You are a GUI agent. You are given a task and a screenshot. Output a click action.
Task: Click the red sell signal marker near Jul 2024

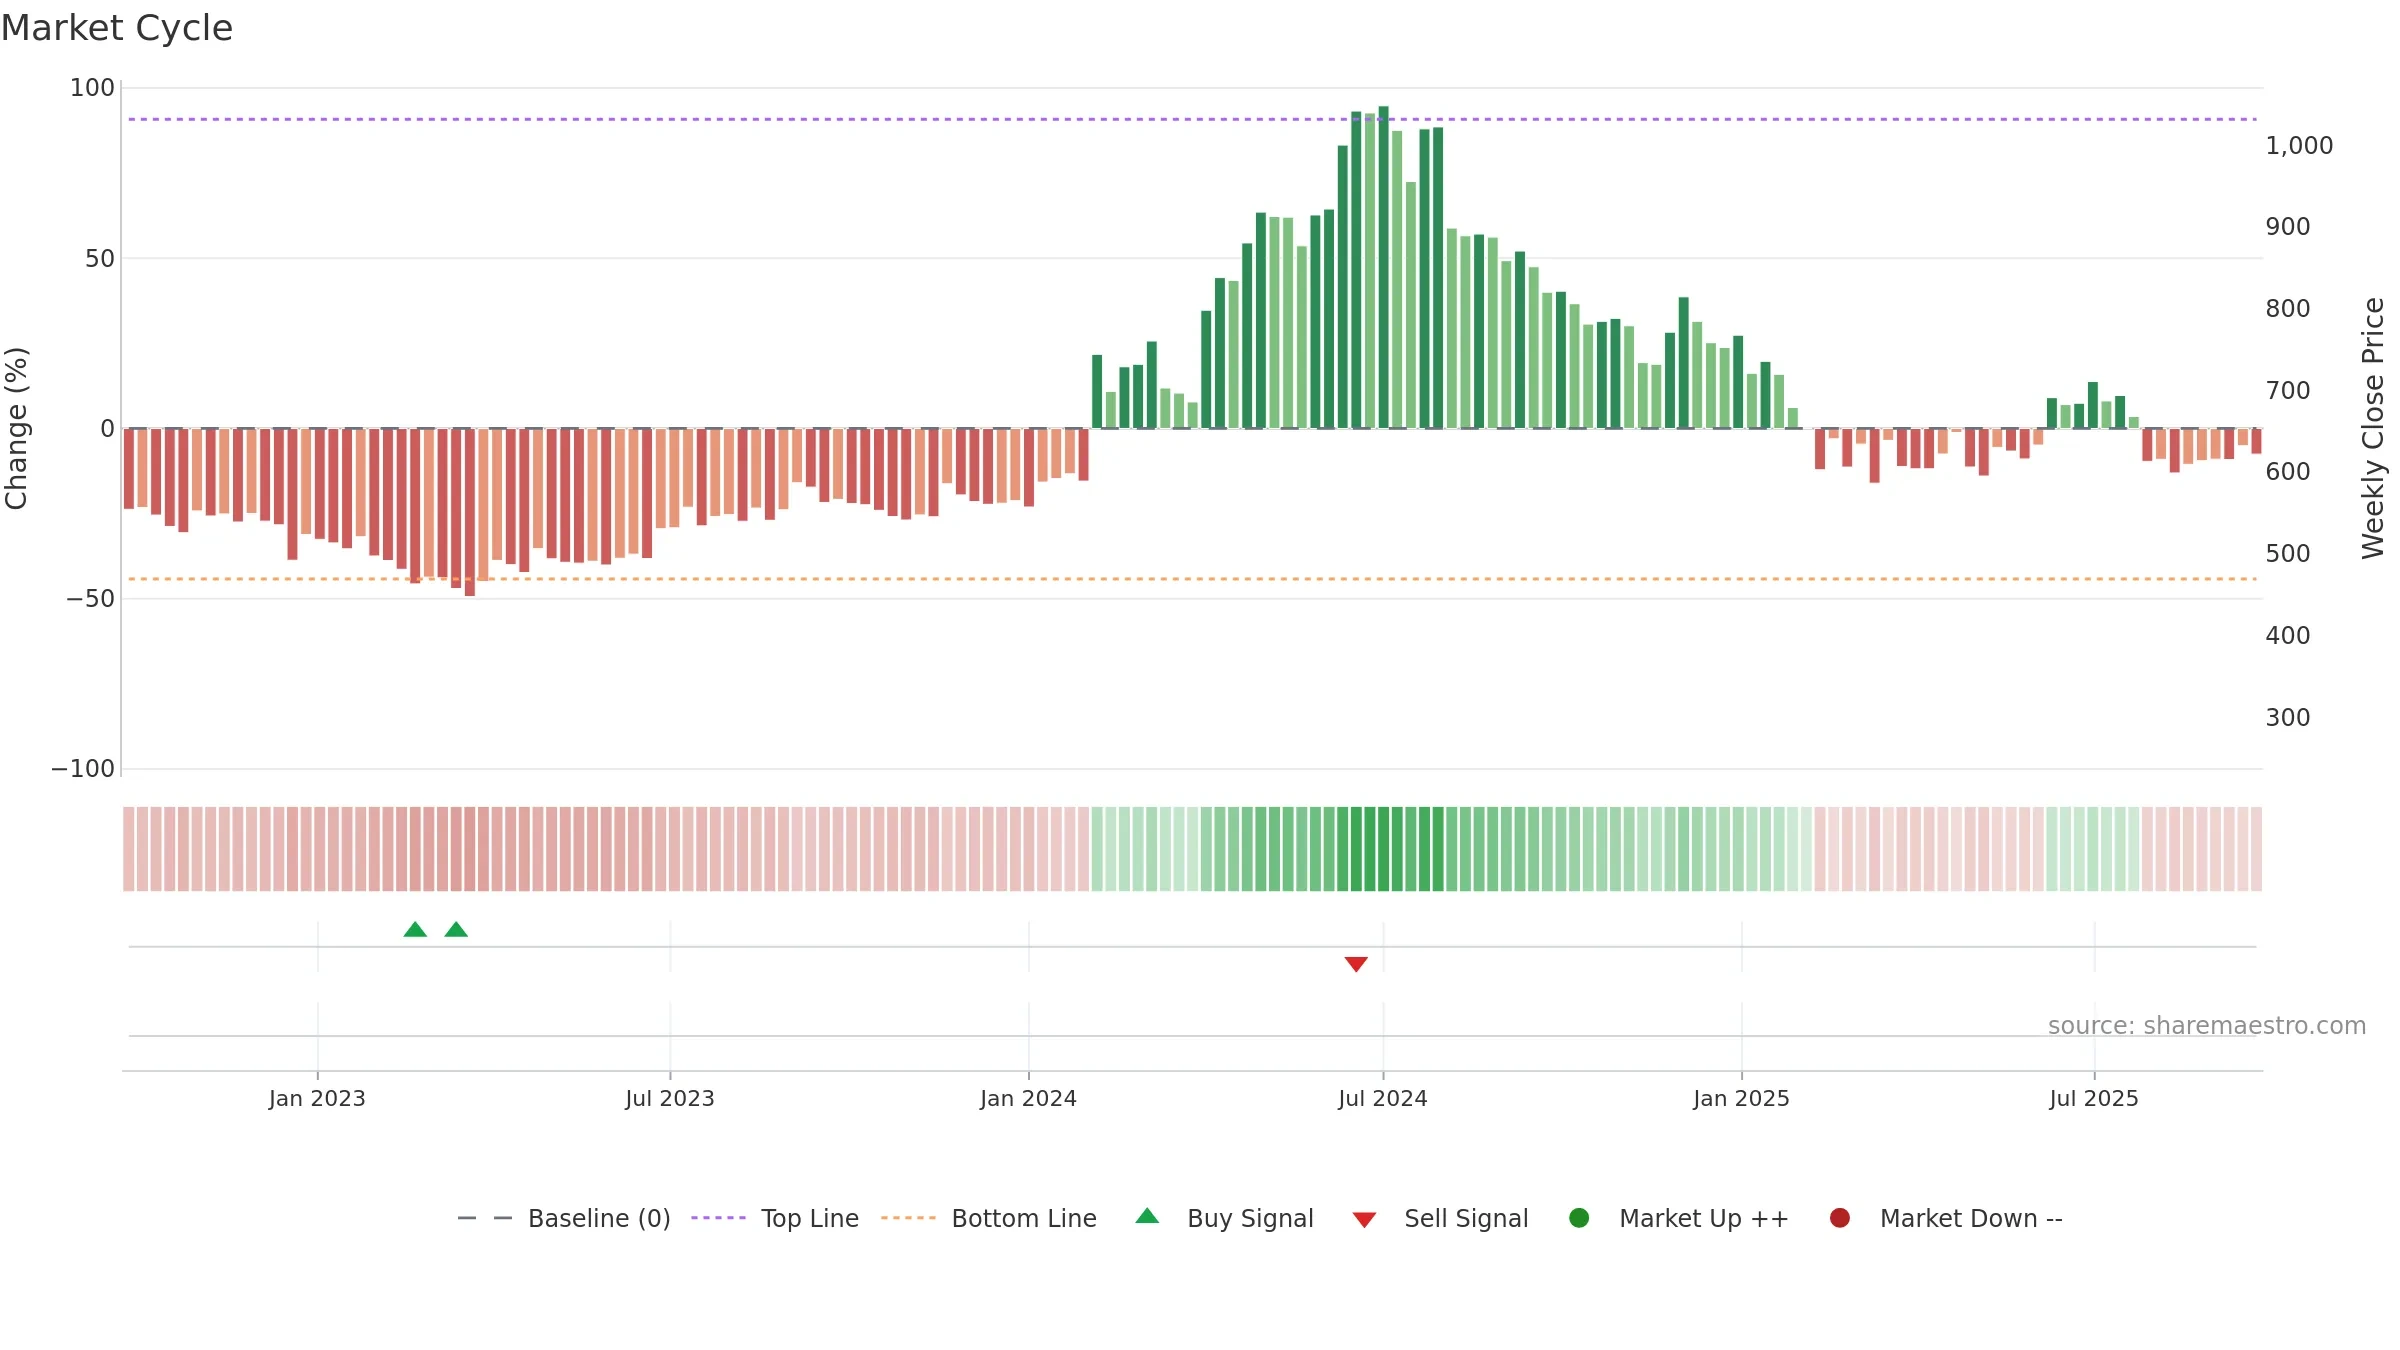click(x=1356, y=964)
